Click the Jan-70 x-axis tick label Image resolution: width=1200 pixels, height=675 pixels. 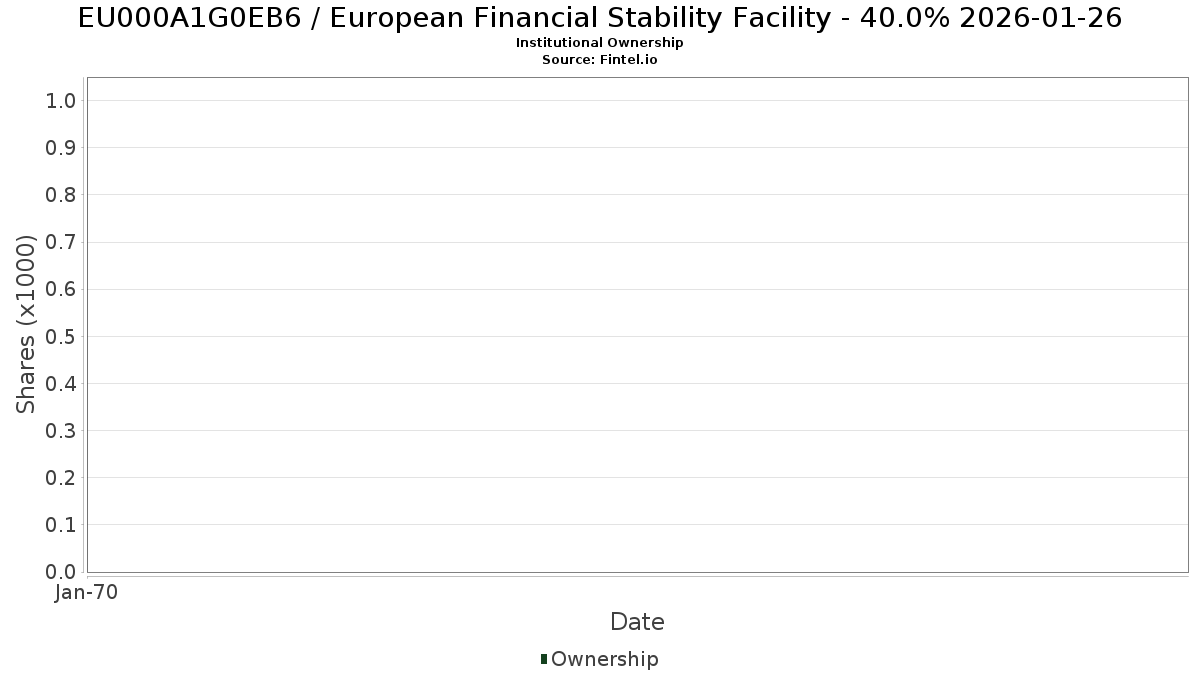[x=87, y=592]
